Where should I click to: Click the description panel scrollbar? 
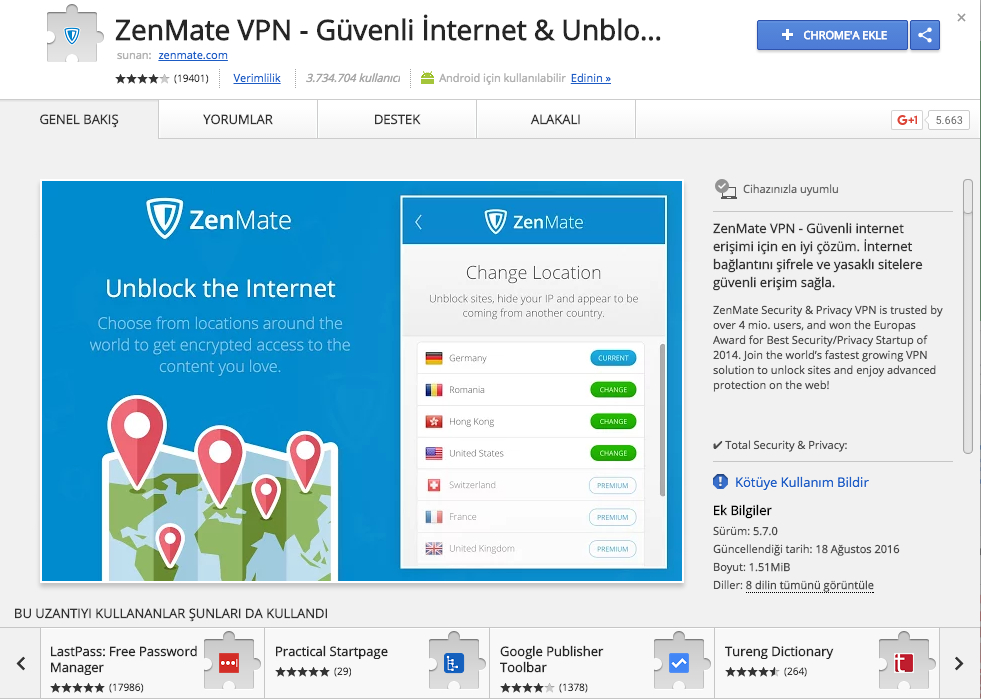[968, 316]
